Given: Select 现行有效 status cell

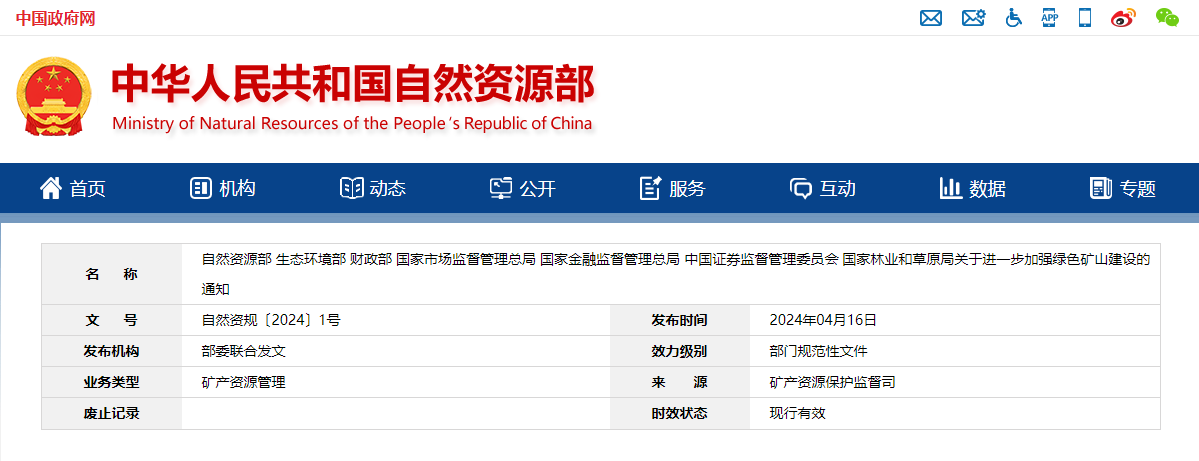Looking at the screenshot, I should (798, 414).
